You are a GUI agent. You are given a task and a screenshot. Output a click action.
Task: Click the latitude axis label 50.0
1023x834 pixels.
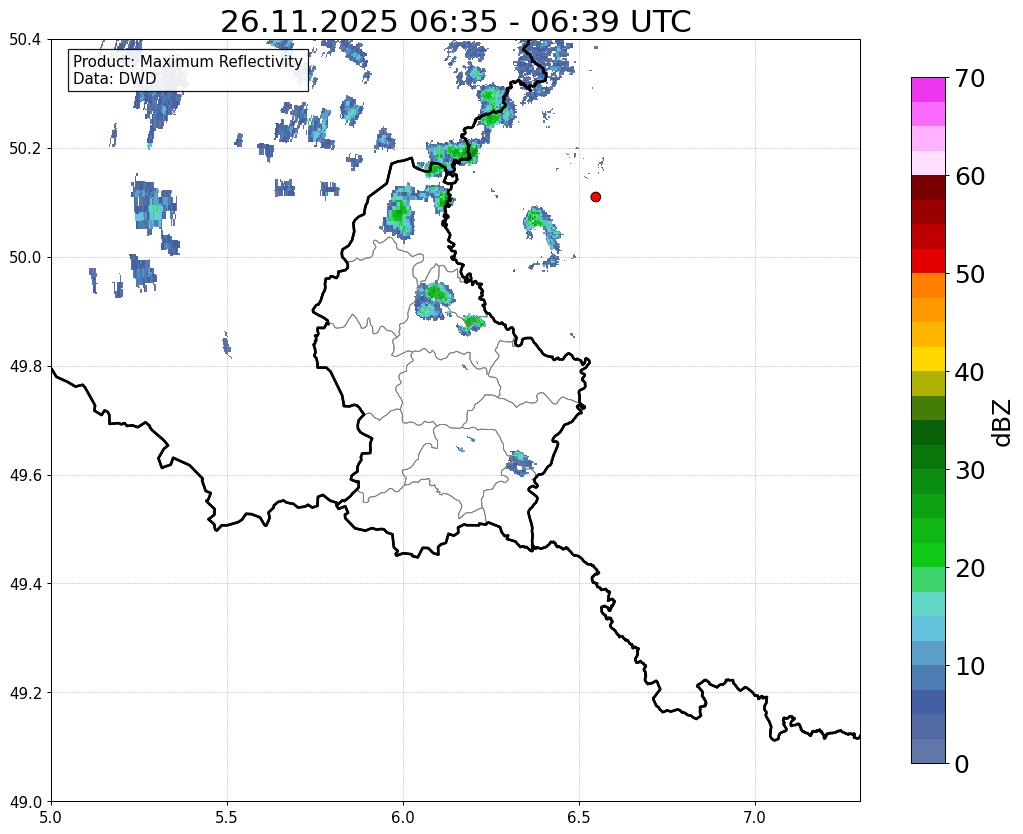[x=25, y=258]
